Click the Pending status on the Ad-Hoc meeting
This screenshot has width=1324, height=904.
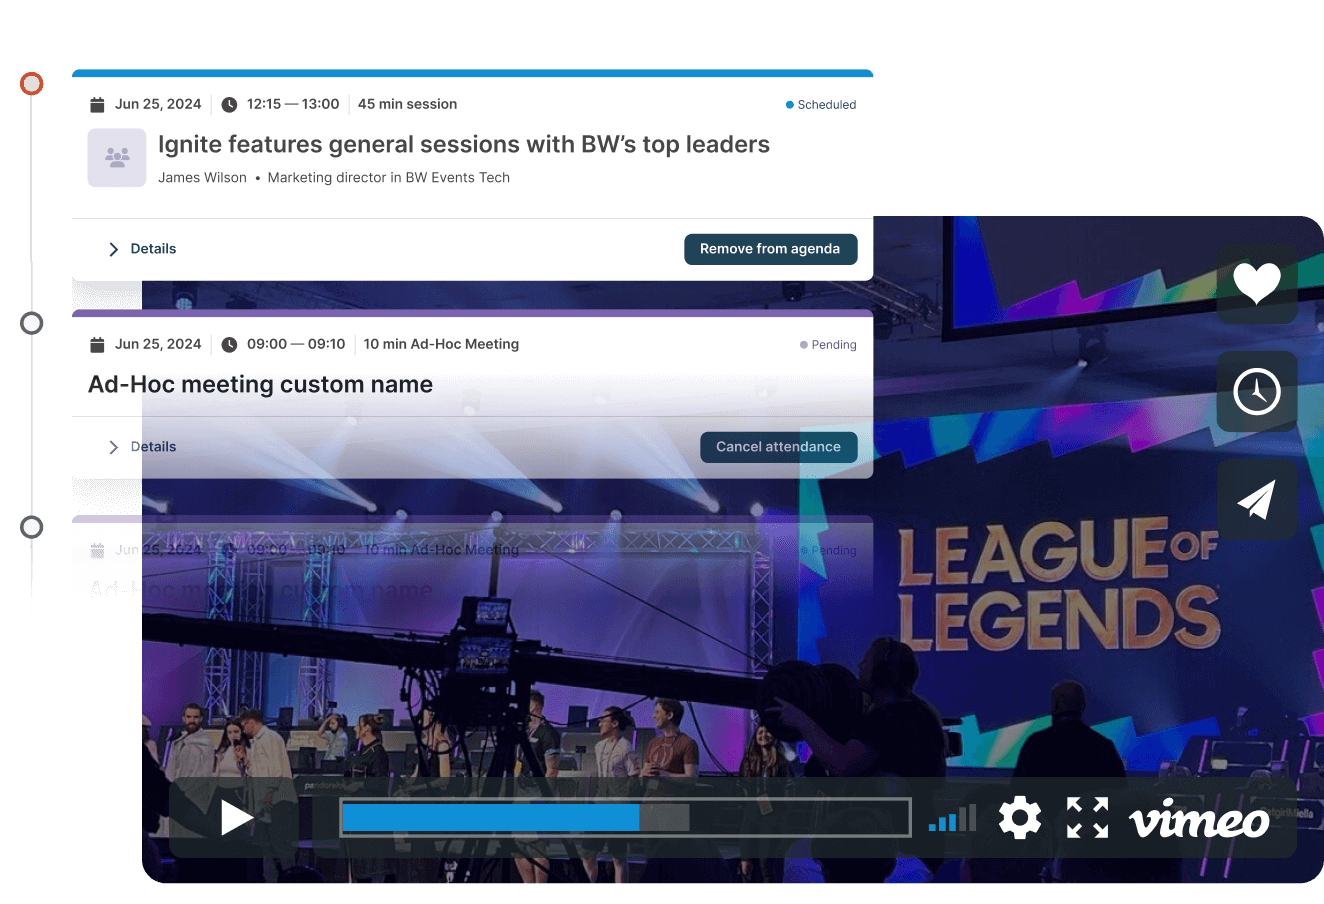pyautogui.click(x=828, y=344)
